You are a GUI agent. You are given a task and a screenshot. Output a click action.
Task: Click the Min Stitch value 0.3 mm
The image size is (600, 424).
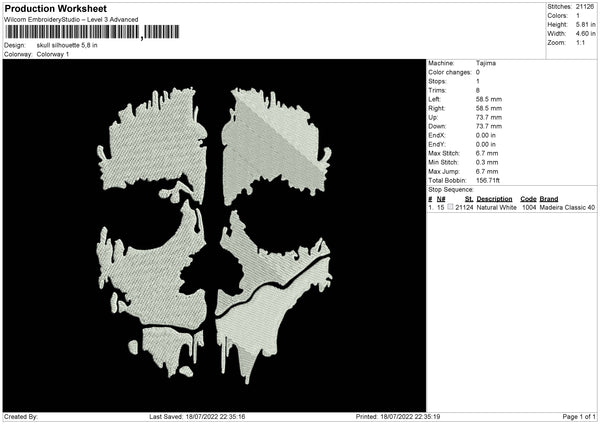tap(487, 163)
